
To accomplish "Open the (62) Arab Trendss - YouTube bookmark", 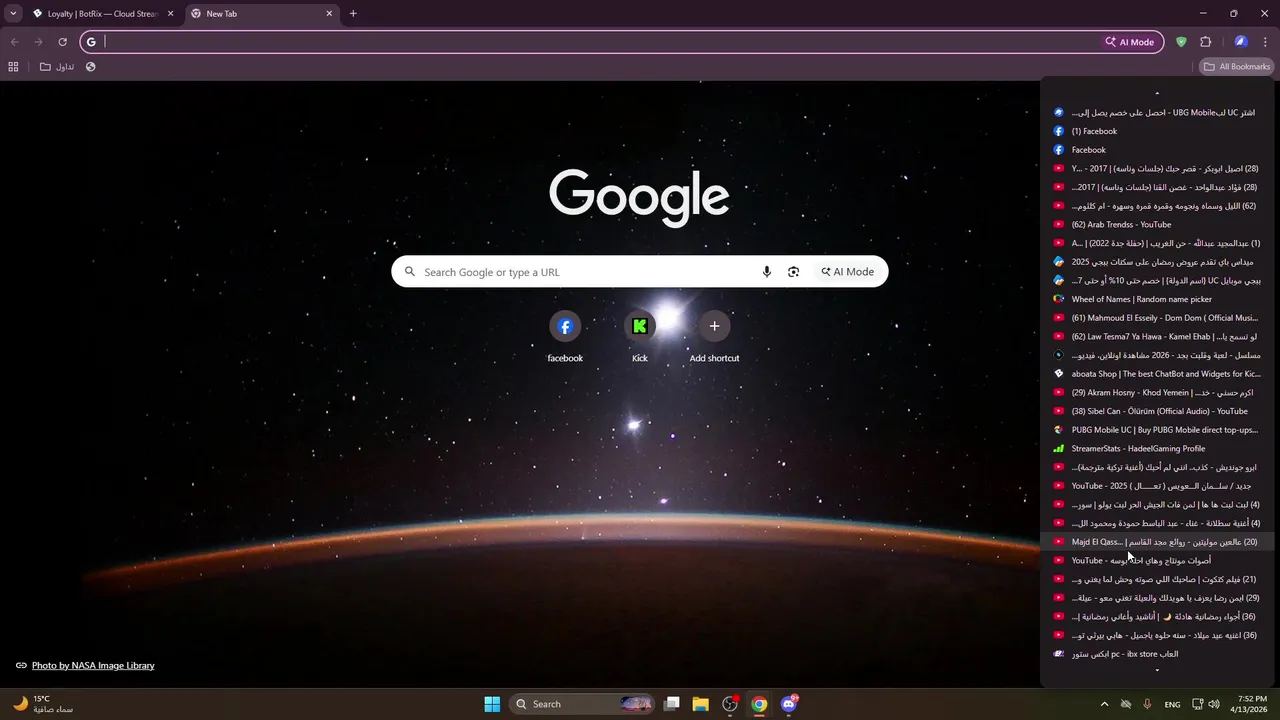I will click(1157, 224).
